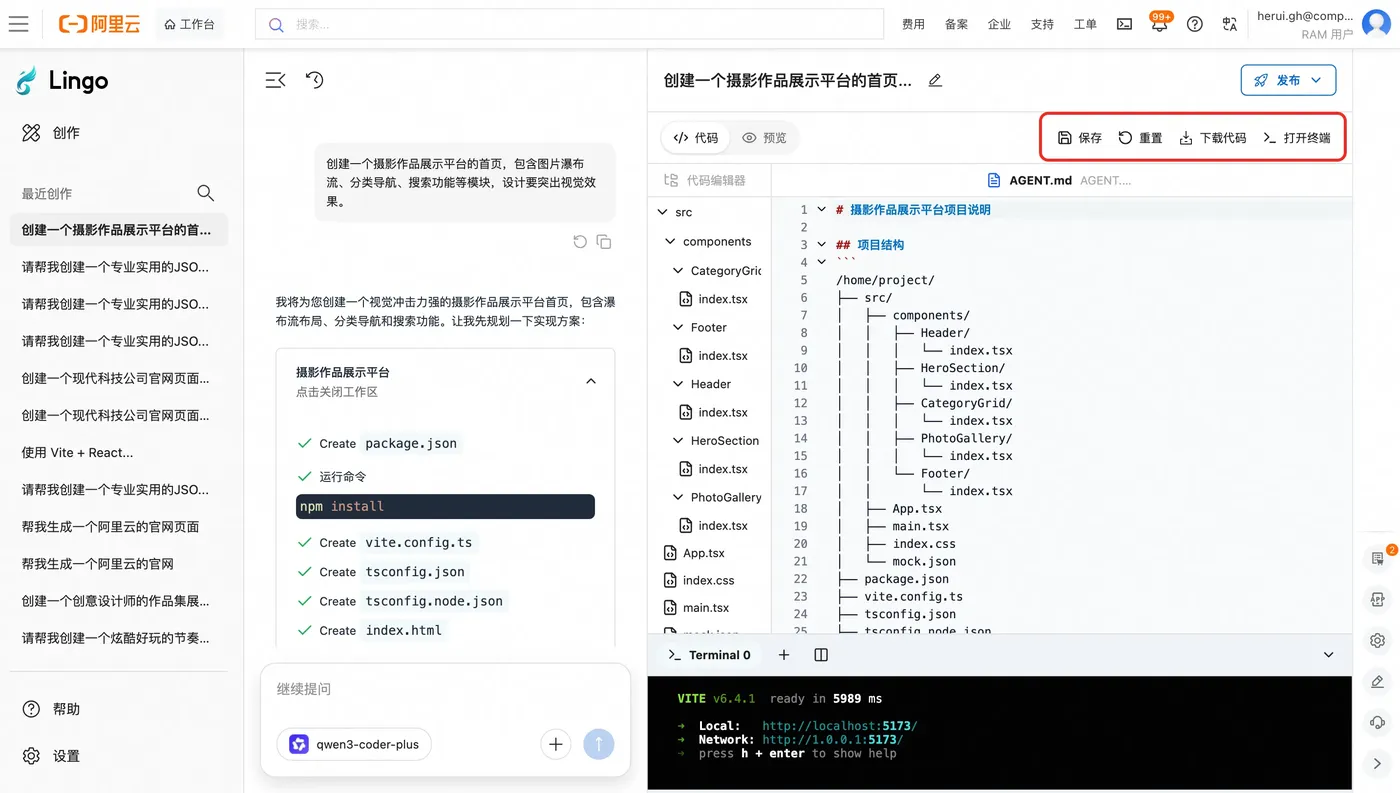
Task: Open main.tsx in the file tree
Action: pyautogui.click(x=696, y=607)
